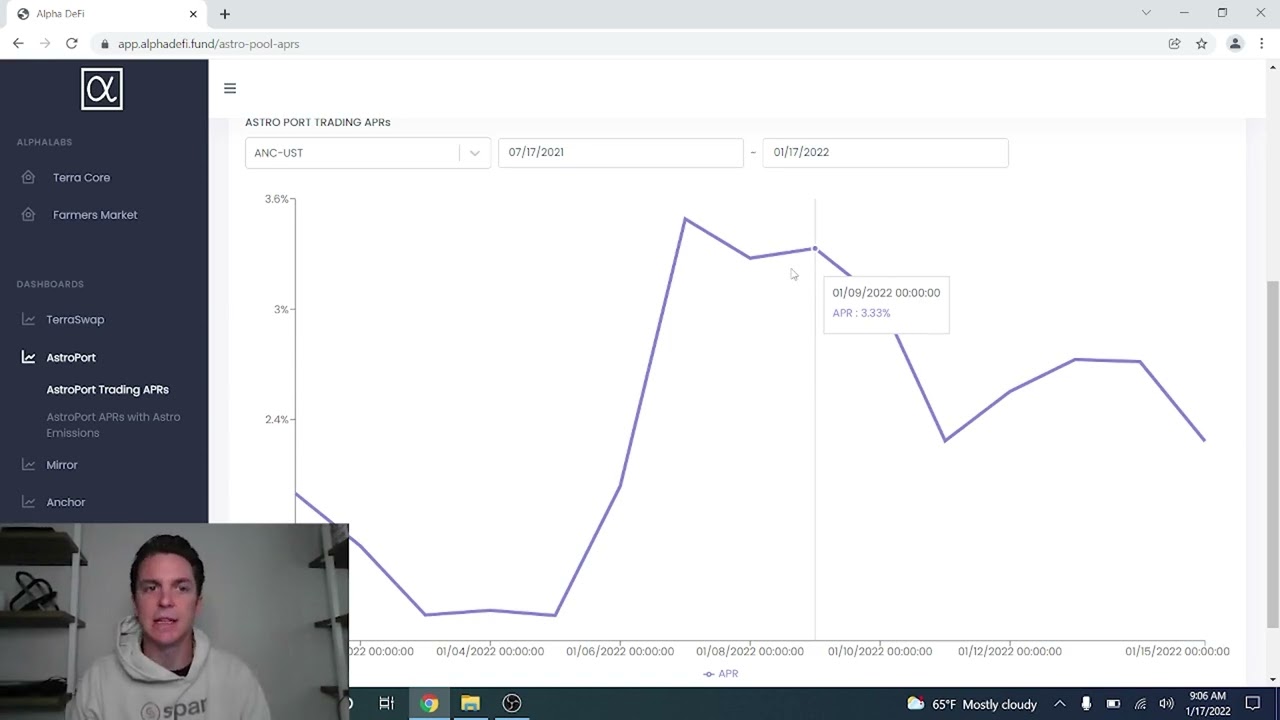Go forward in browser history
The image size is (1280, 720).
click(x=45, y=43)
